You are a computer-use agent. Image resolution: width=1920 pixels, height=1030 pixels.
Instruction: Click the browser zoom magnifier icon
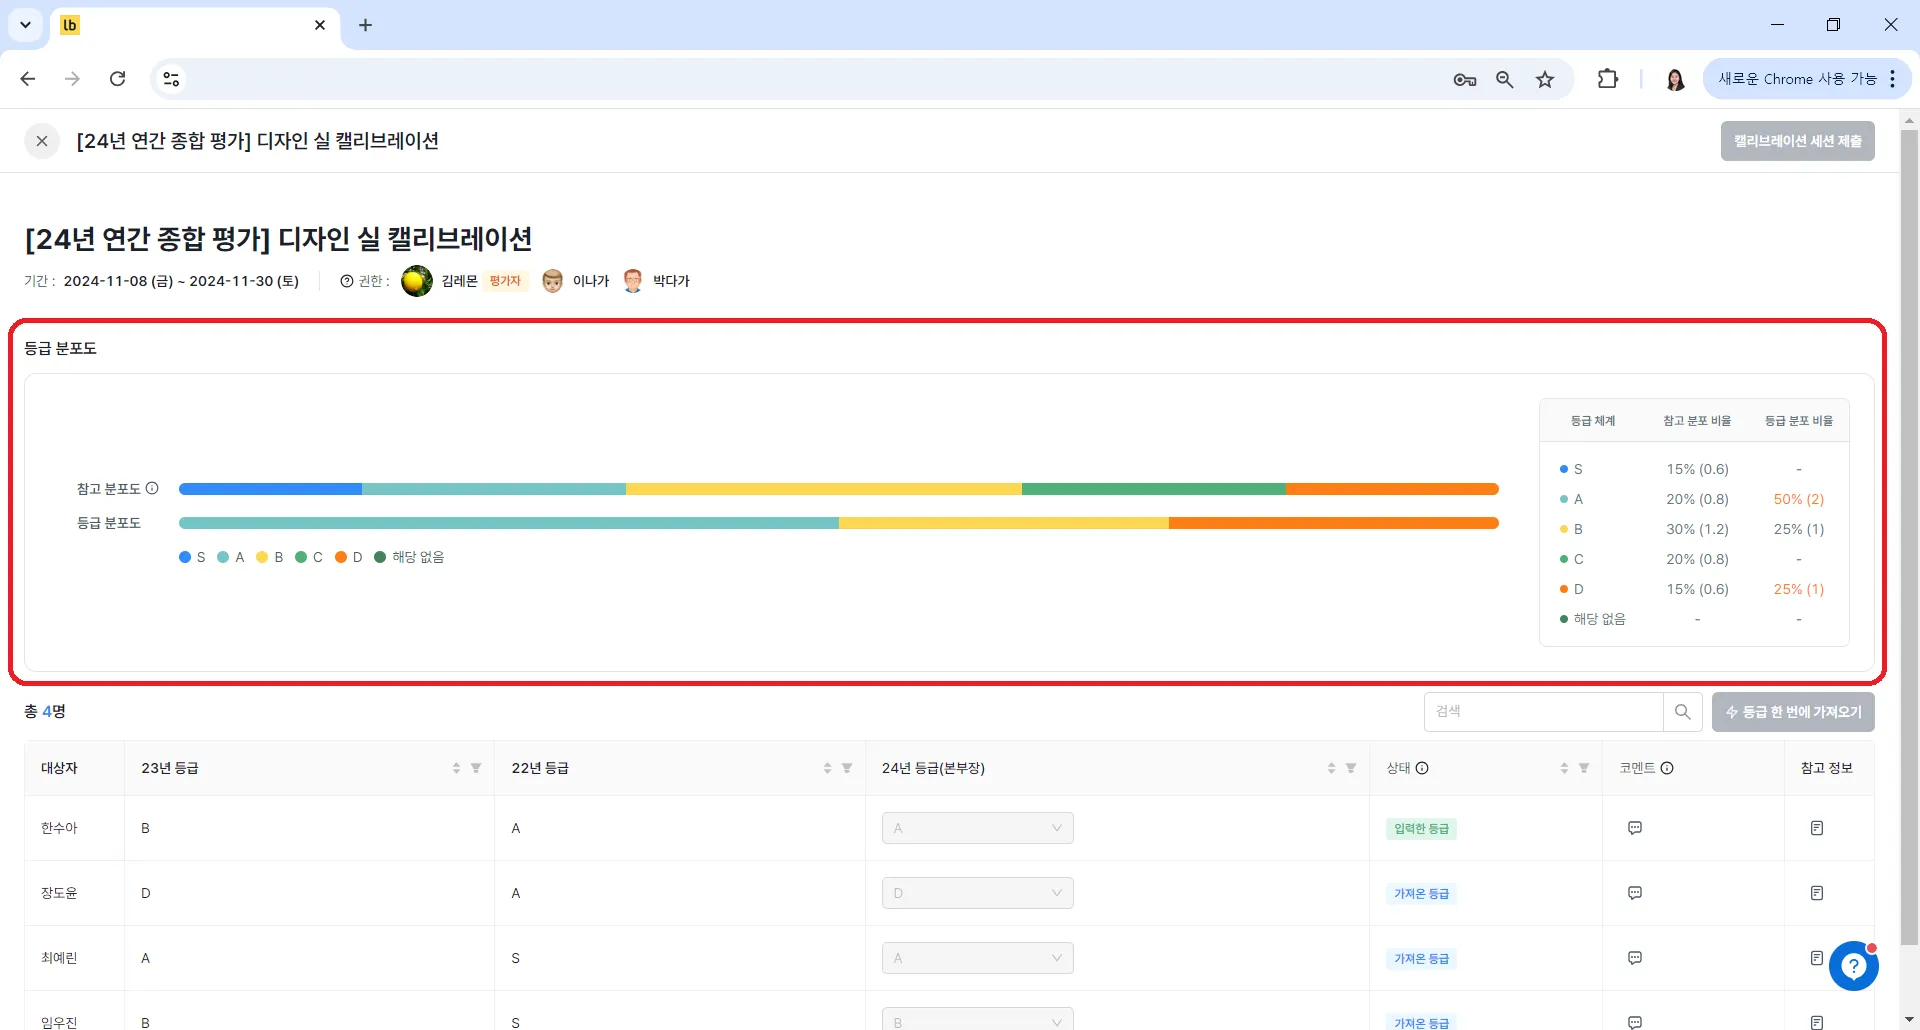point(1504,79)
